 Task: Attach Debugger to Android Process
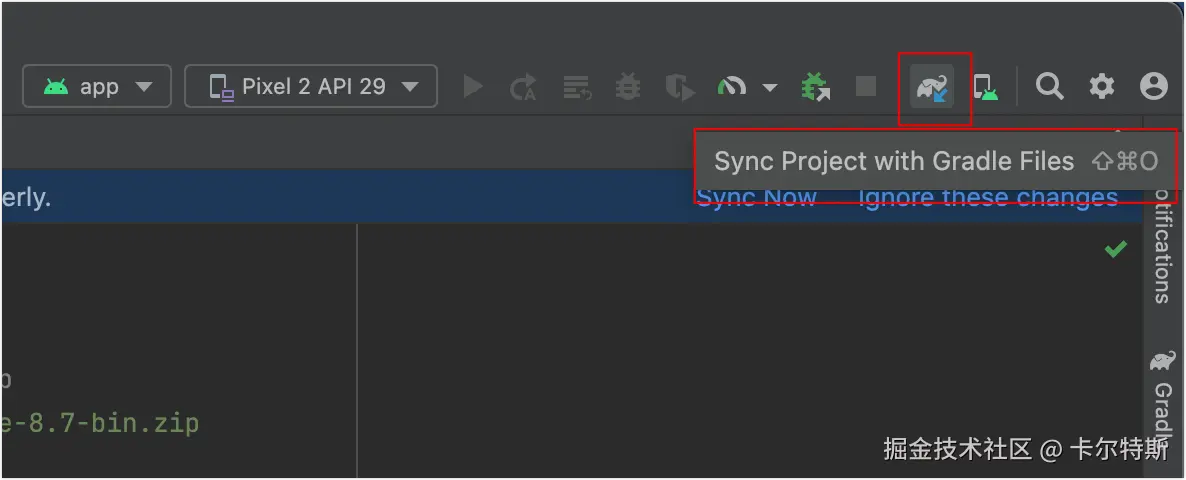click(816, 87)
